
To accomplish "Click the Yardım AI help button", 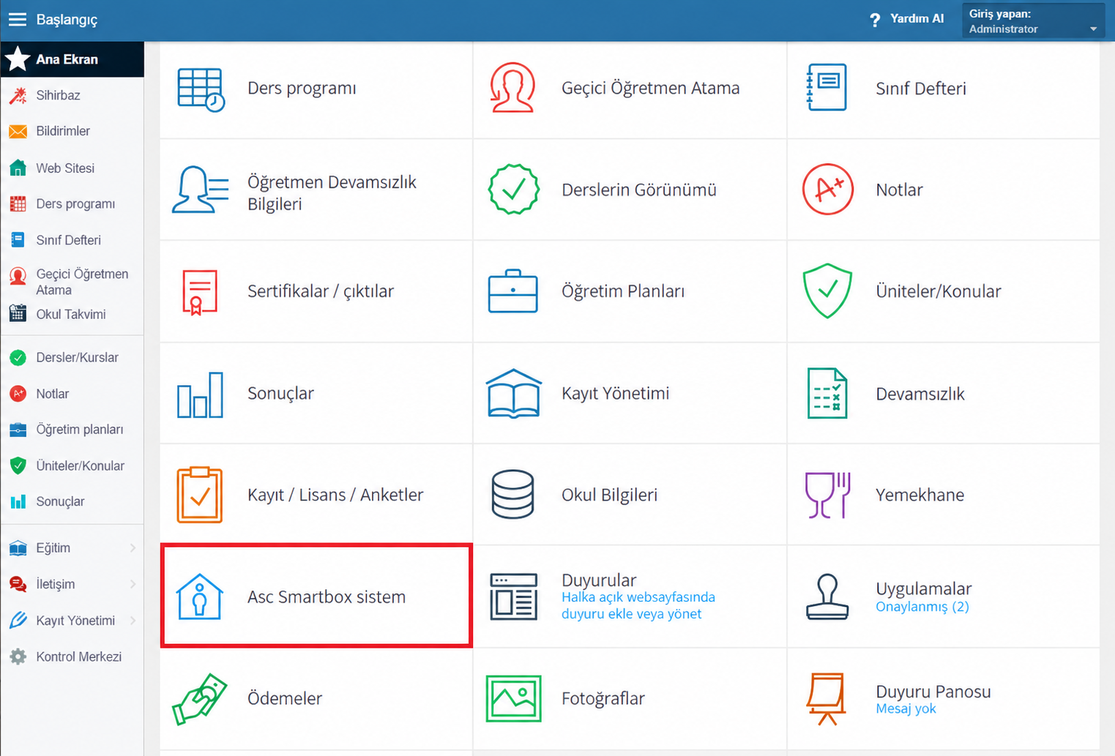I will point(907,19).
